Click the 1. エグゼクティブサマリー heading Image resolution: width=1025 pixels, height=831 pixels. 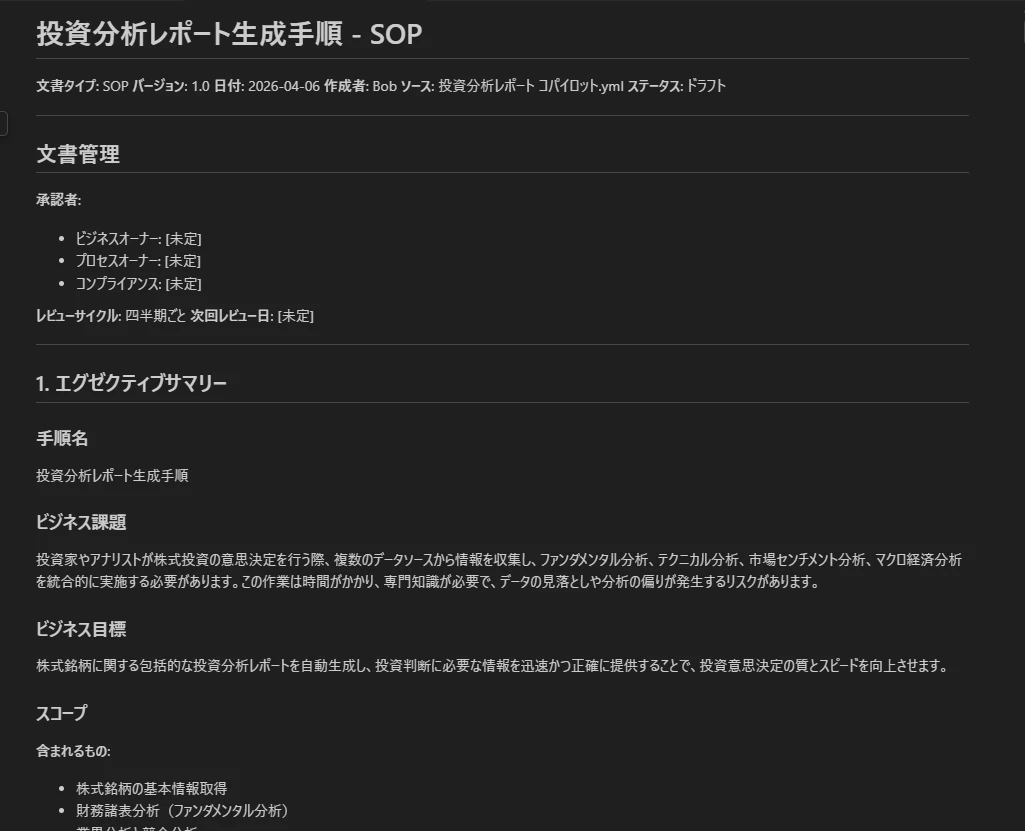pyautogui.click(x=131, y=383)
